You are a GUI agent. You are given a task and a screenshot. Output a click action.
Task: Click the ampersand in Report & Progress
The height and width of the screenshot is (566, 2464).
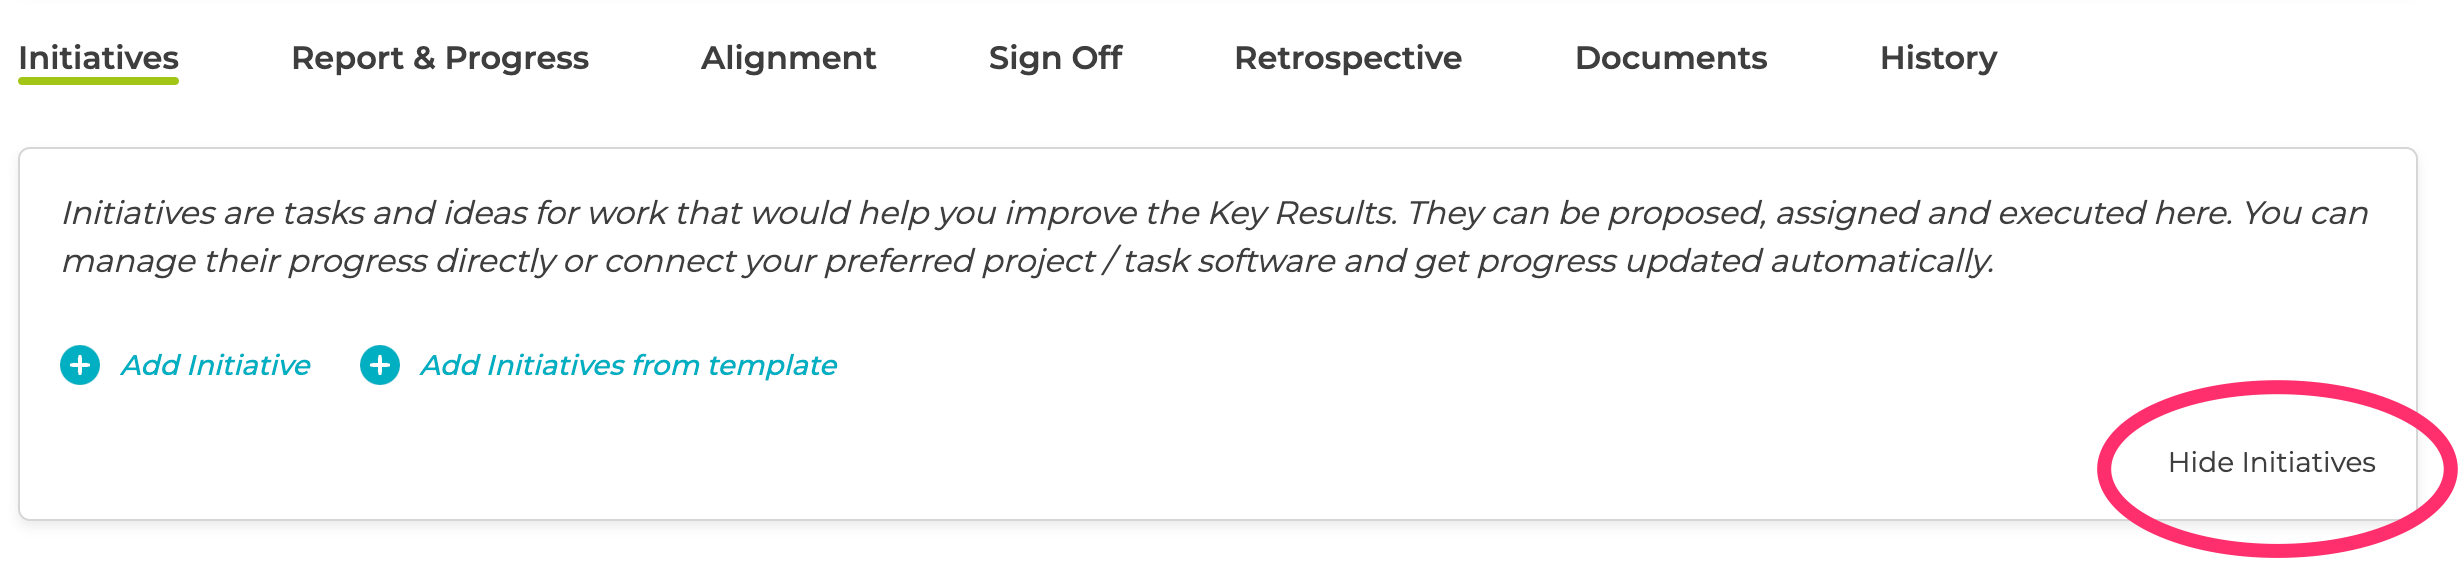point(424,58)
